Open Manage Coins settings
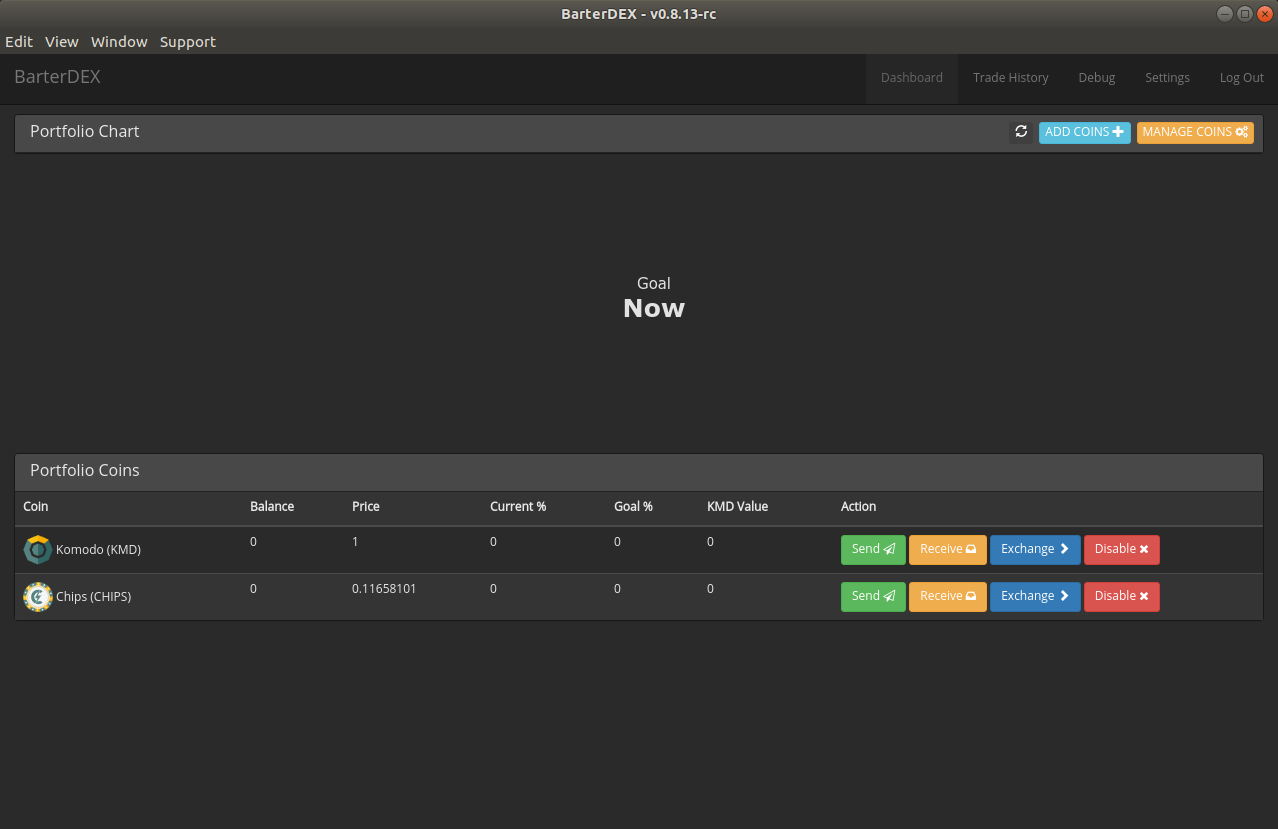This screenshot has height=829, width=1278. 1195,132
